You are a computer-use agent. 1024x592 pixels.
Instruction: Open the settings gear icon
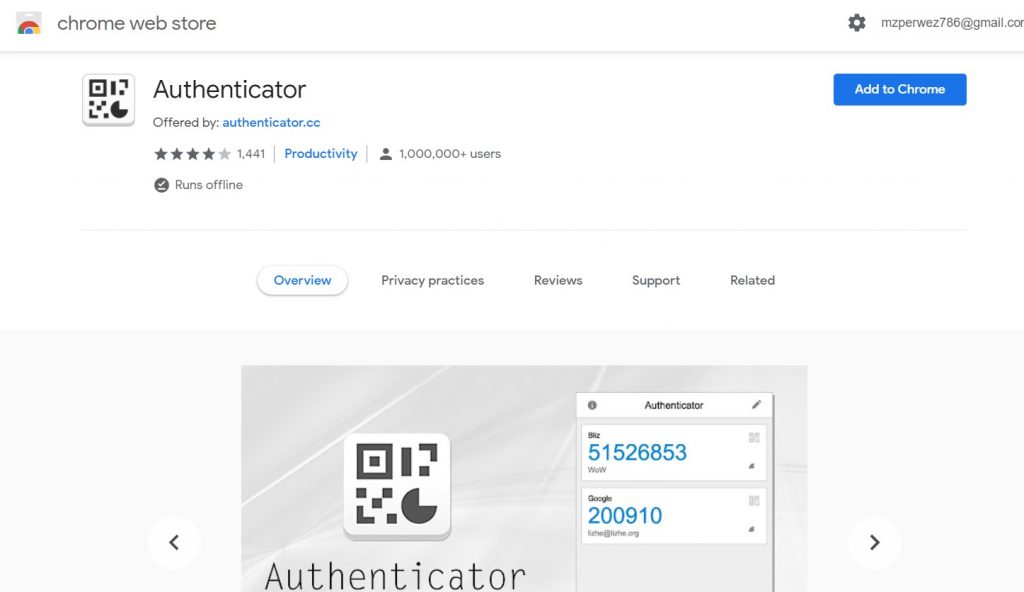point(856,23)
